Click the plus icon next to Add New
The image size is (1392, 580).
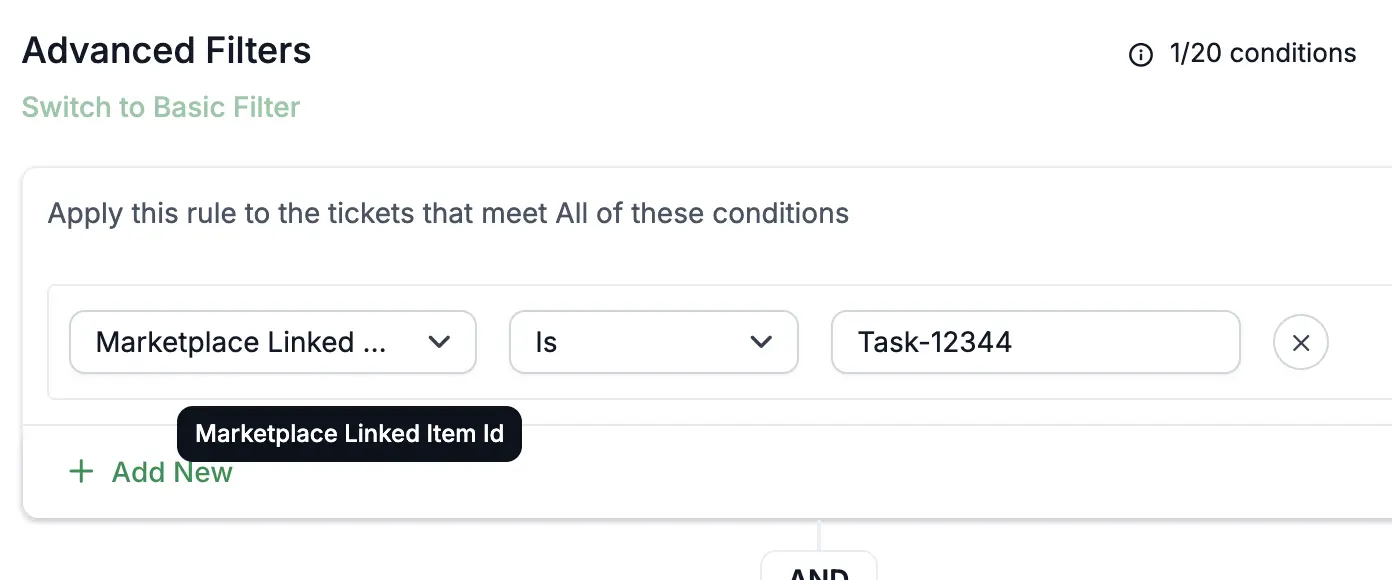click(80, 472)
